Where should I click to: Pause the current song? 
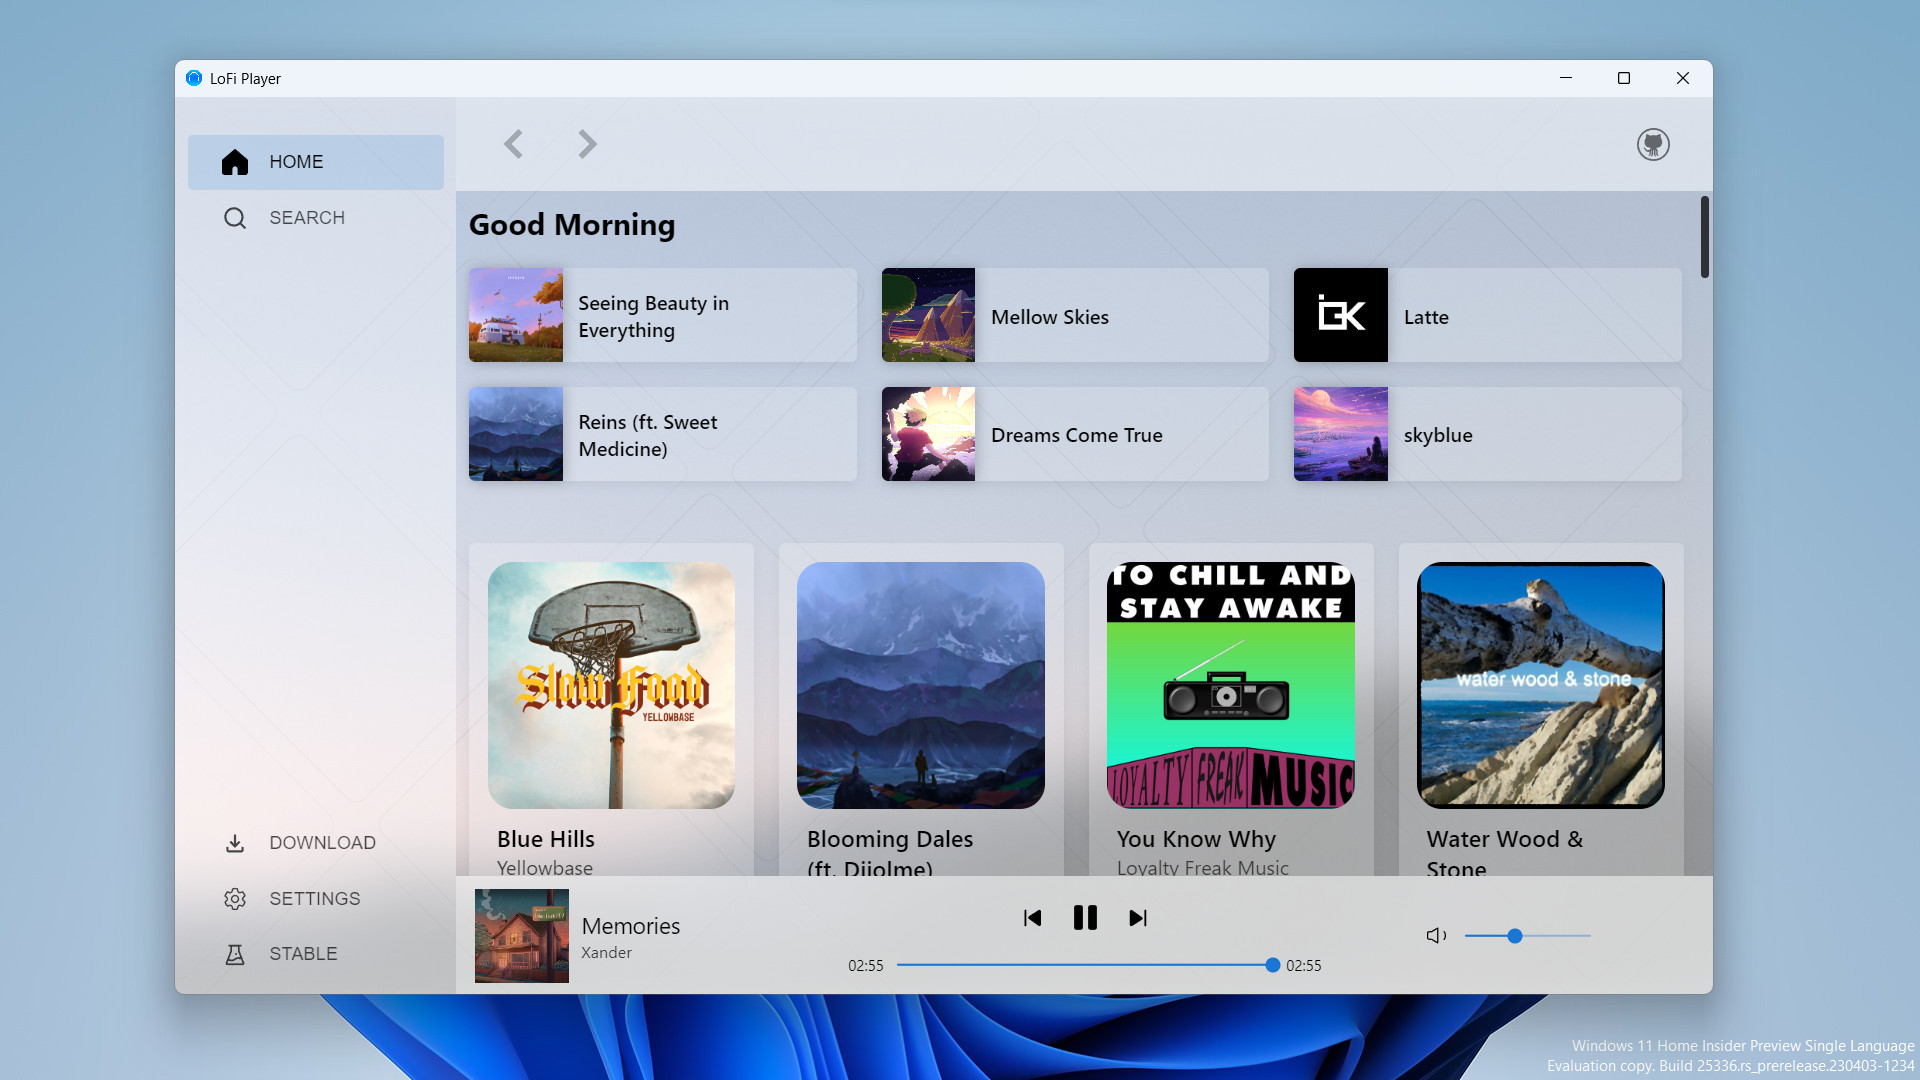click(x=1085, y=918)
